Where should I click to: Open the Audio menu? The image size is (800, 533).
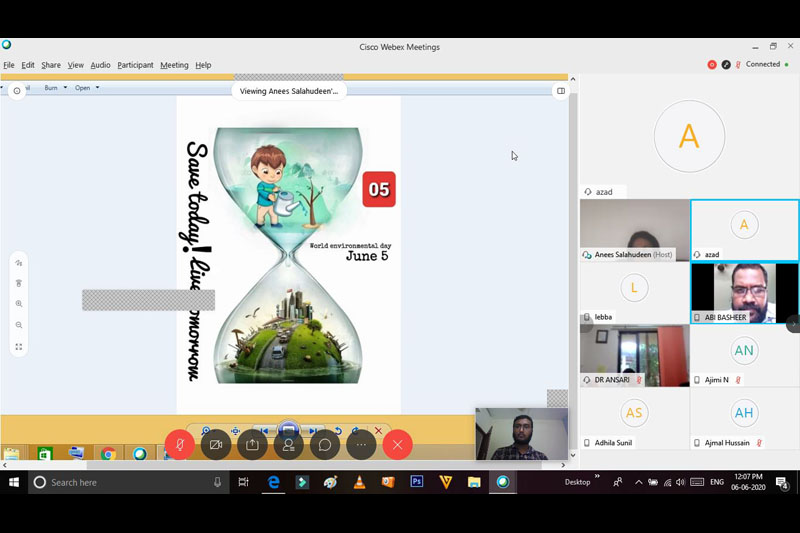coord(100,65)
